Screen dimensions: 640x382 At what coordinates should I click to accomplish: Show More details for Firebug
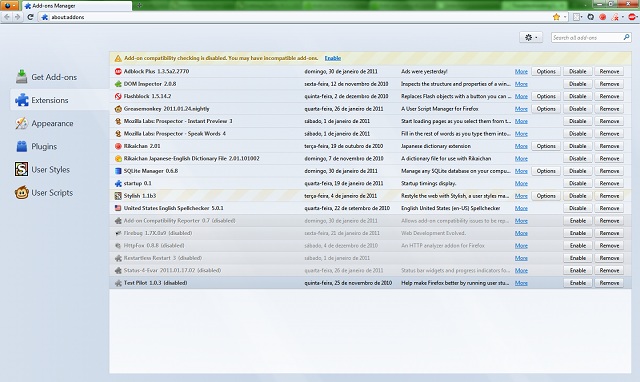coord(521,233)
